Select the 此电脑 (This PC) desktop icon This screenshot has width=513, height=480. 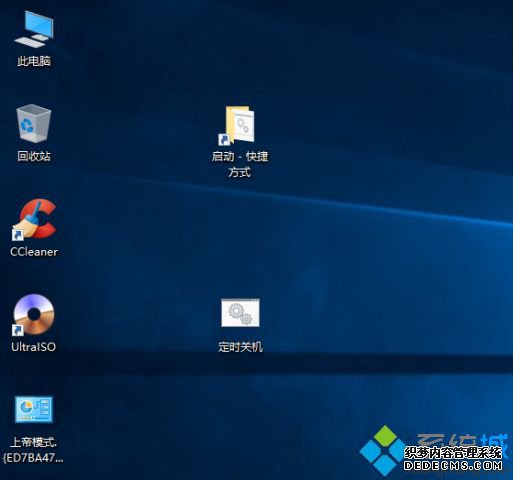(34, 29)
